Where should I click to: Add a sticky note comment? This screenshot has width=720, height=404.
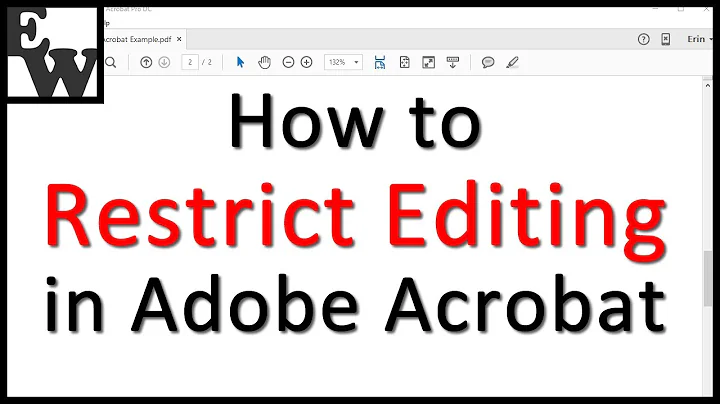(488, 62)
